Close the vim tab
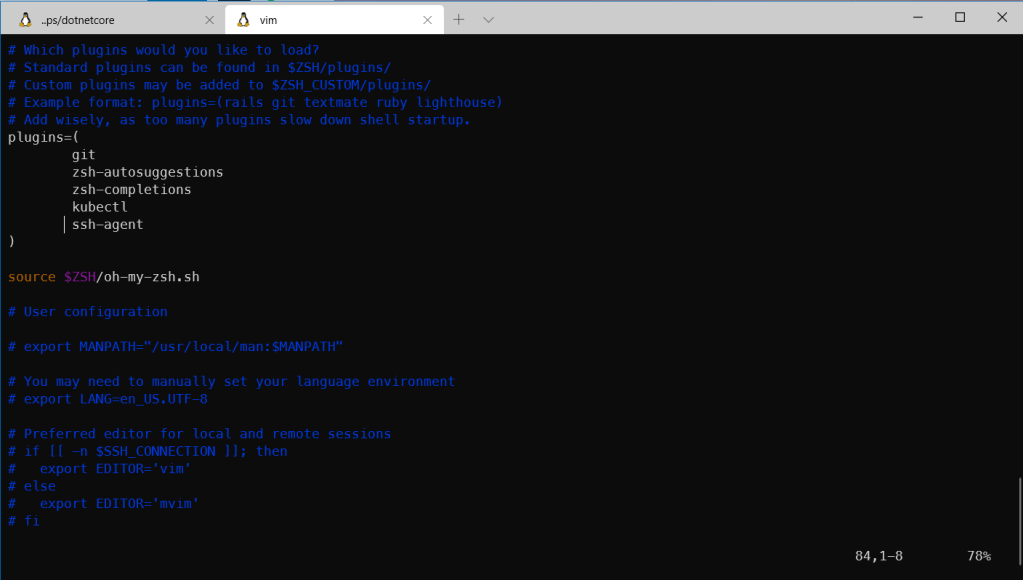Image resolution: width=1023 pixels, height=580 pixels. [x=428, y=19]
